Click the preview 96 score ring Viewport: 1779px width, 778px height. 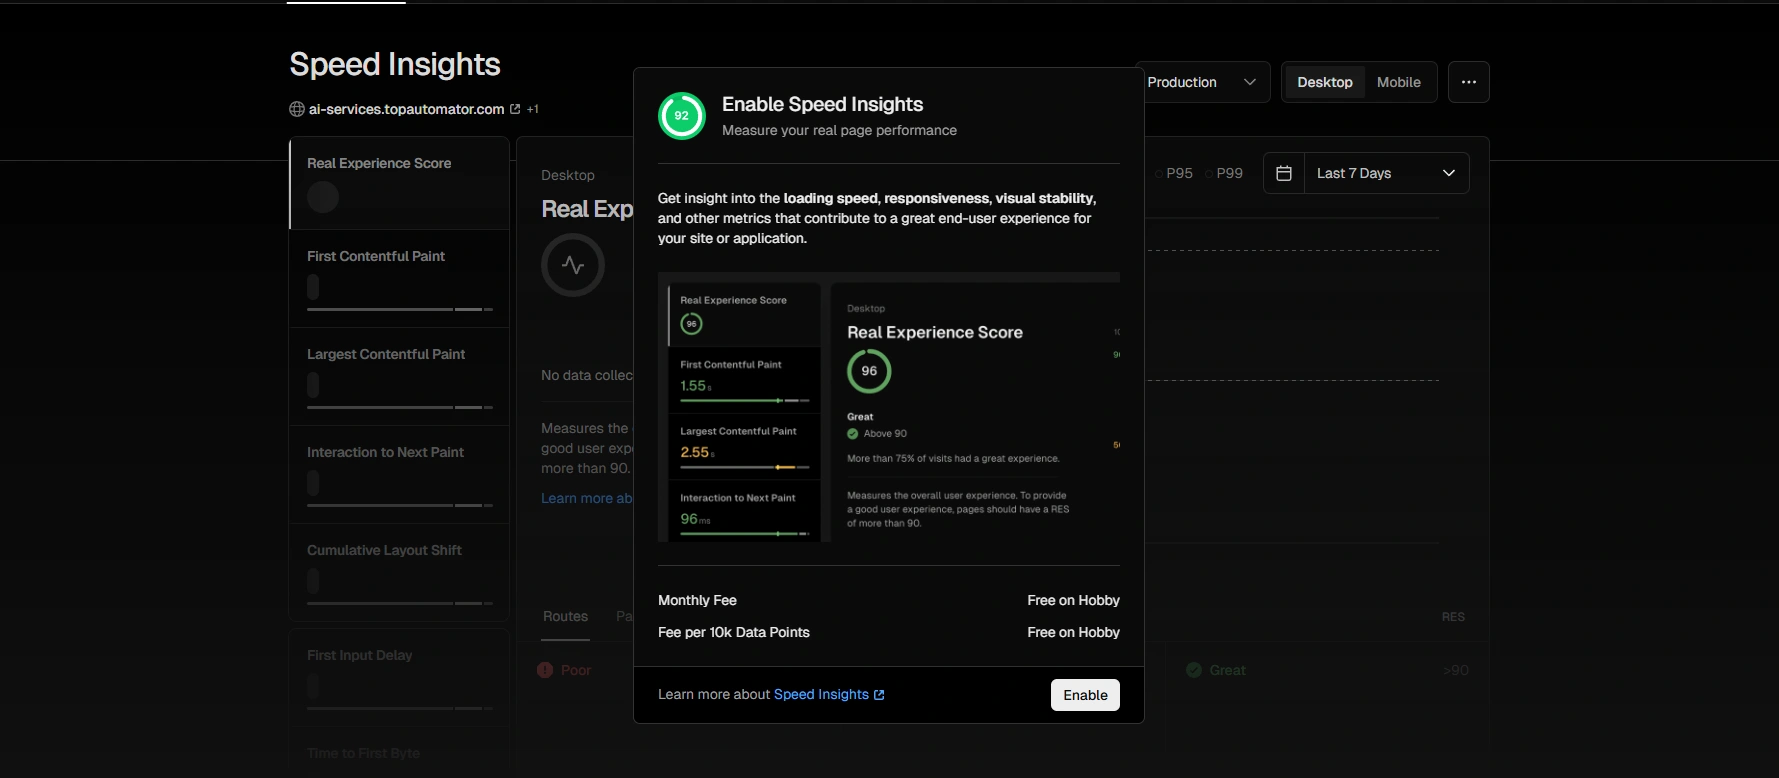[869, 371]
